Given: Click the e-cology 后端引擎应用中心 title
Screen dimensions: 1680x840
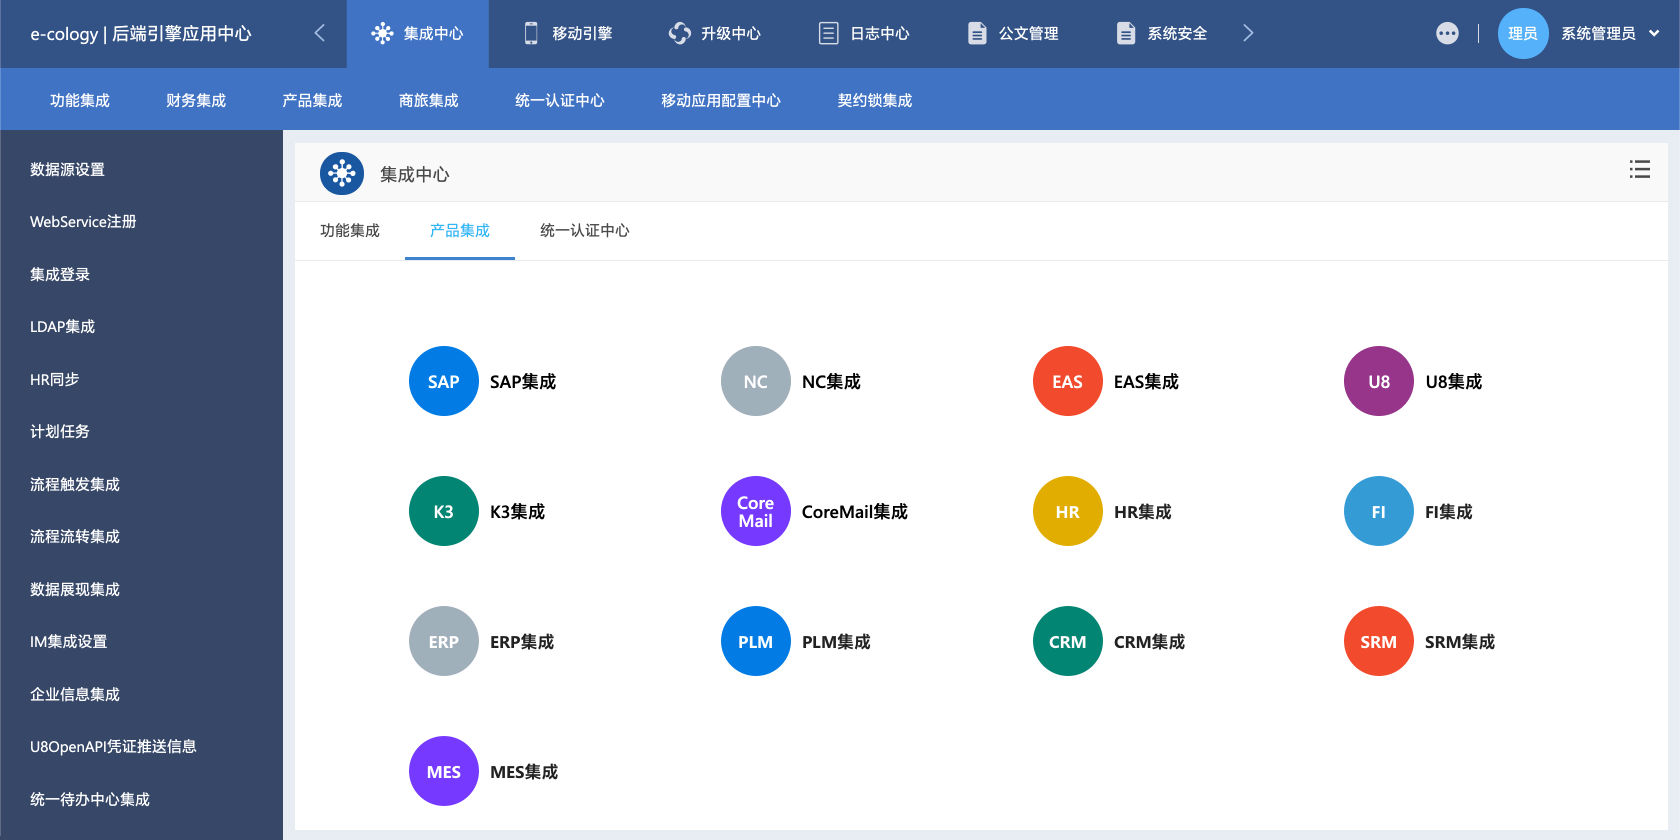Looking at the screenshot, I should pos(141,33).
